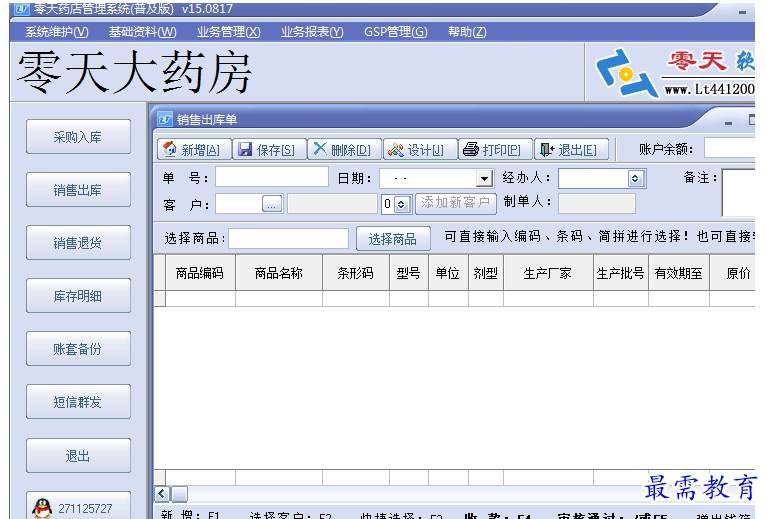This screenshot has height=519, width=766.
Task: Open the GSP管理(G) menu
Action: [x=396, y=32]
